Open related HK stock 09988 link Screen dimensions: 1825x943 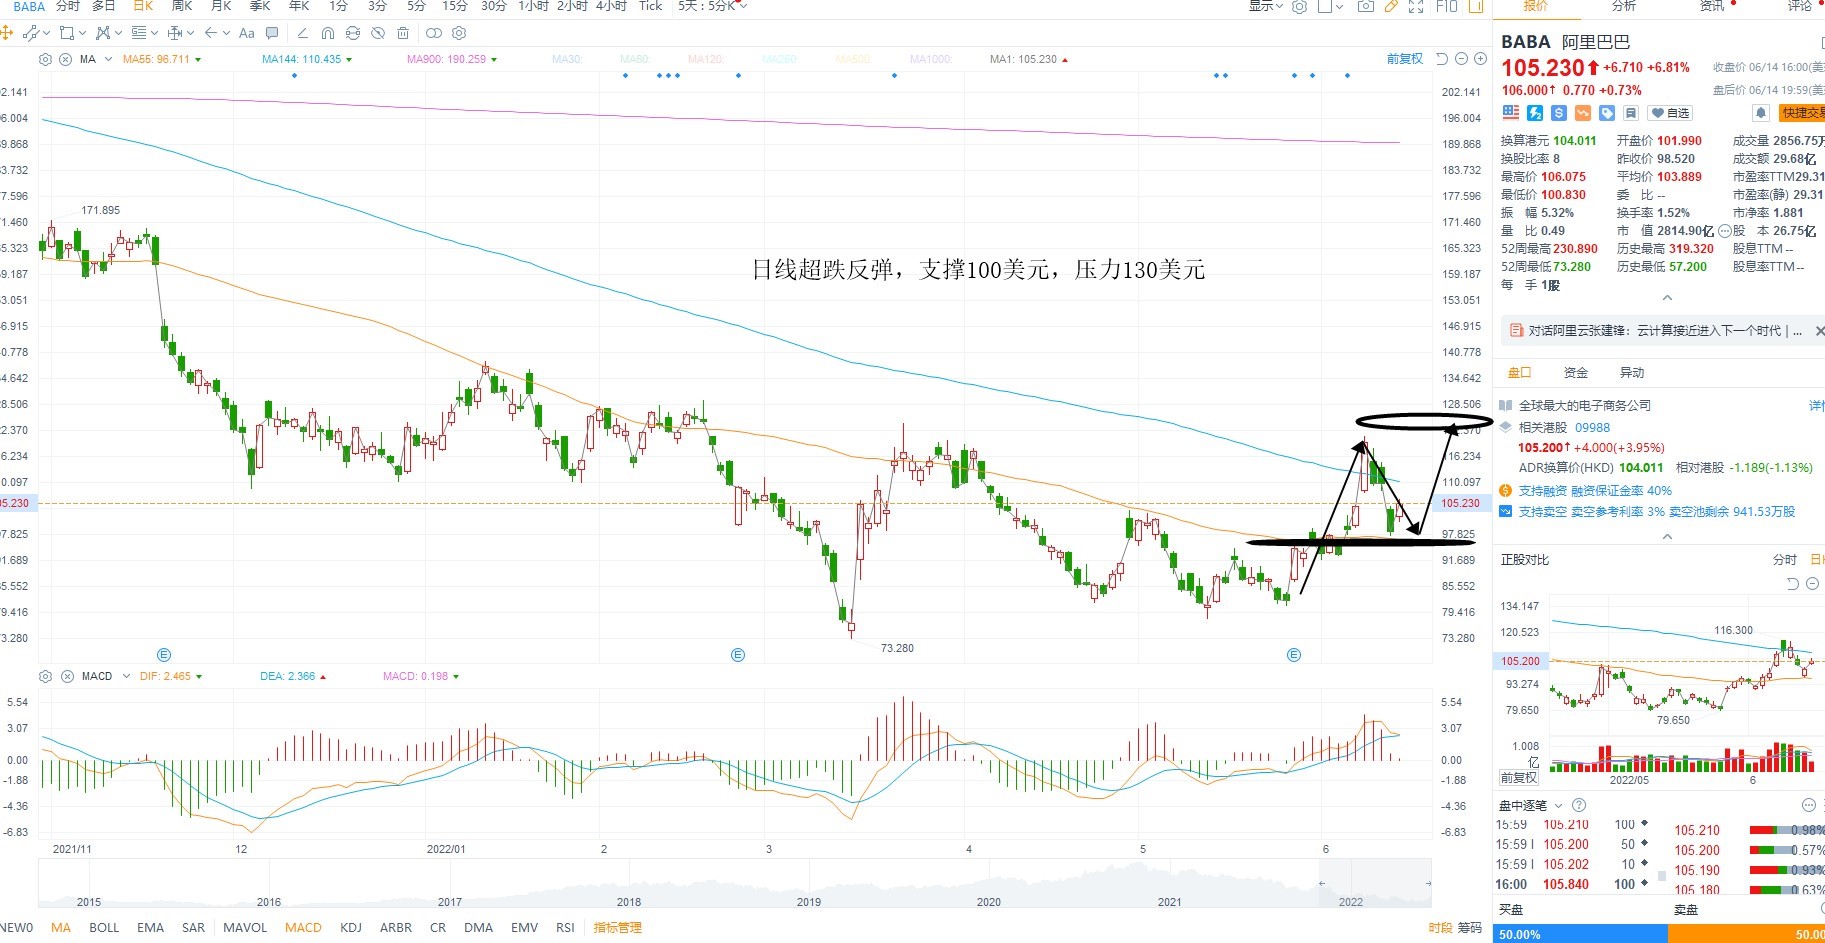pyautogui.click(x=1593, y=427)
